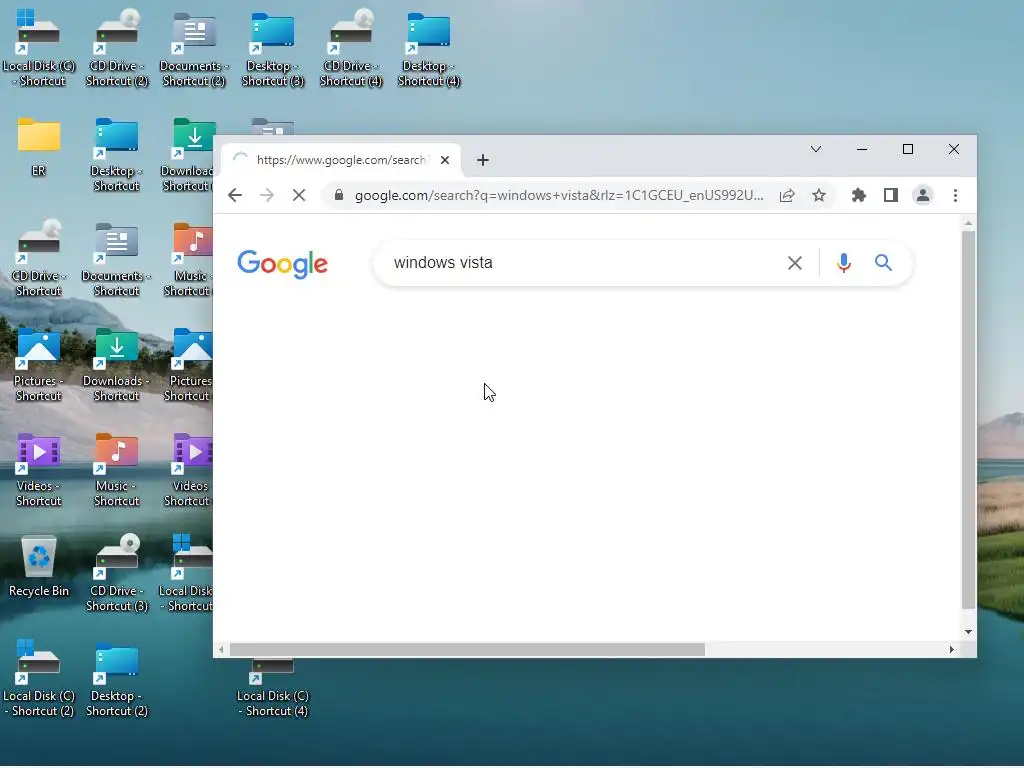This screenshot has height=768, width=1024.
Task: Open the Chrome profile avatar
Action: 923,195
